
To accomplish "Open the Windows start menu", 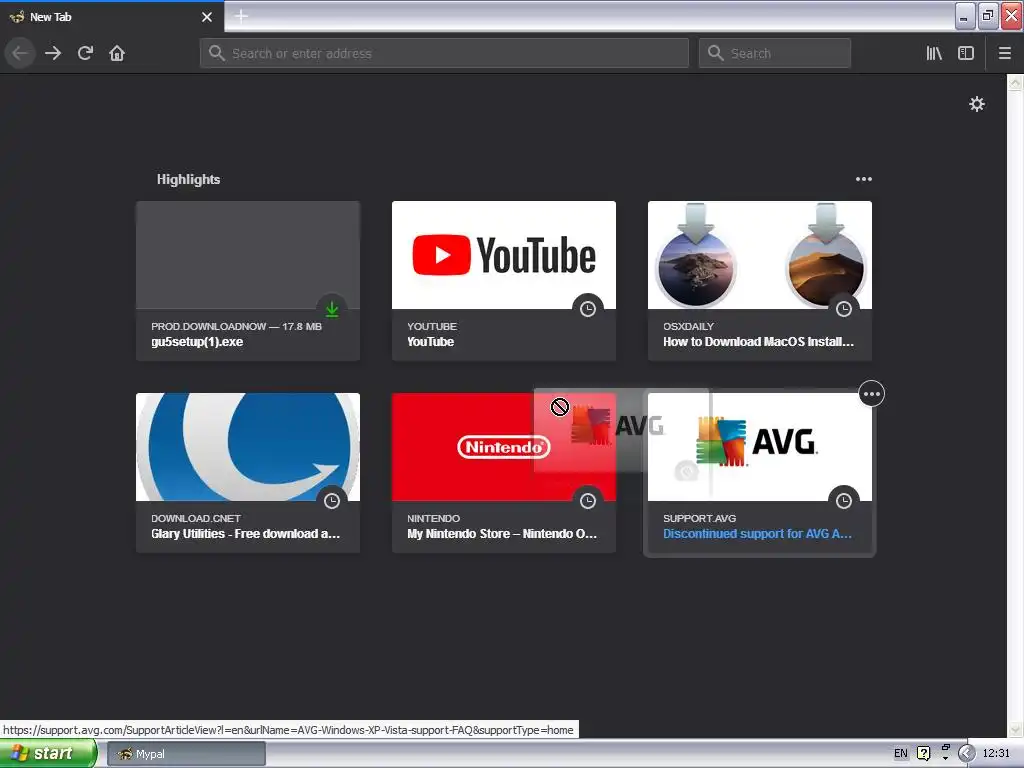I will [x=48, y=753].
